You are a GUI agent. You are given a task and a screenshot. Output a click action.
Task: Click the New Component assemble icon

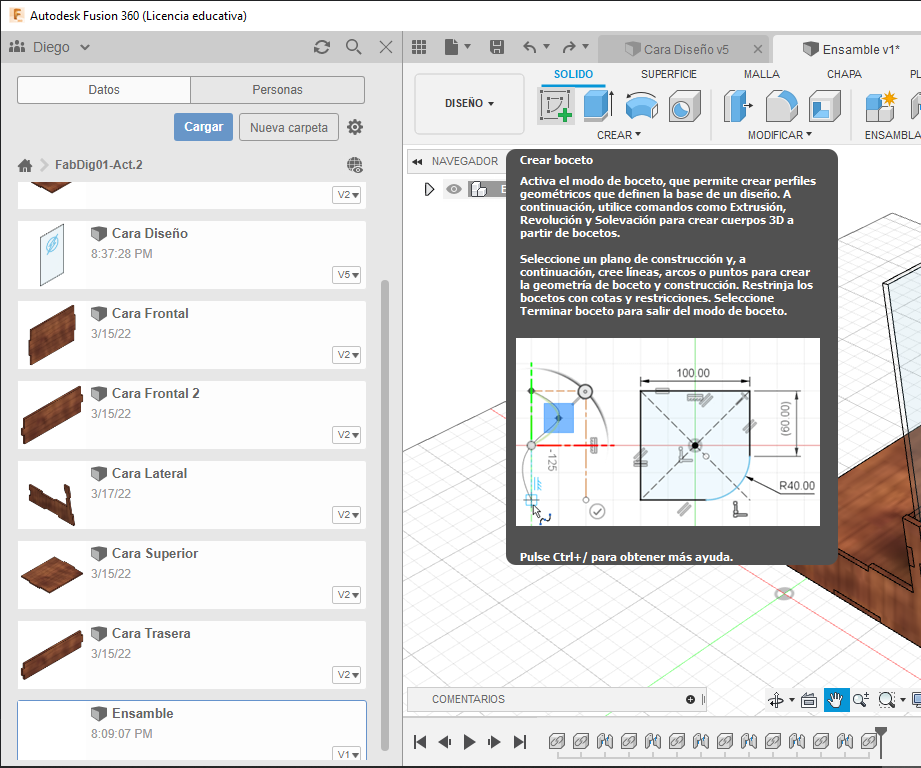[880, 106]
